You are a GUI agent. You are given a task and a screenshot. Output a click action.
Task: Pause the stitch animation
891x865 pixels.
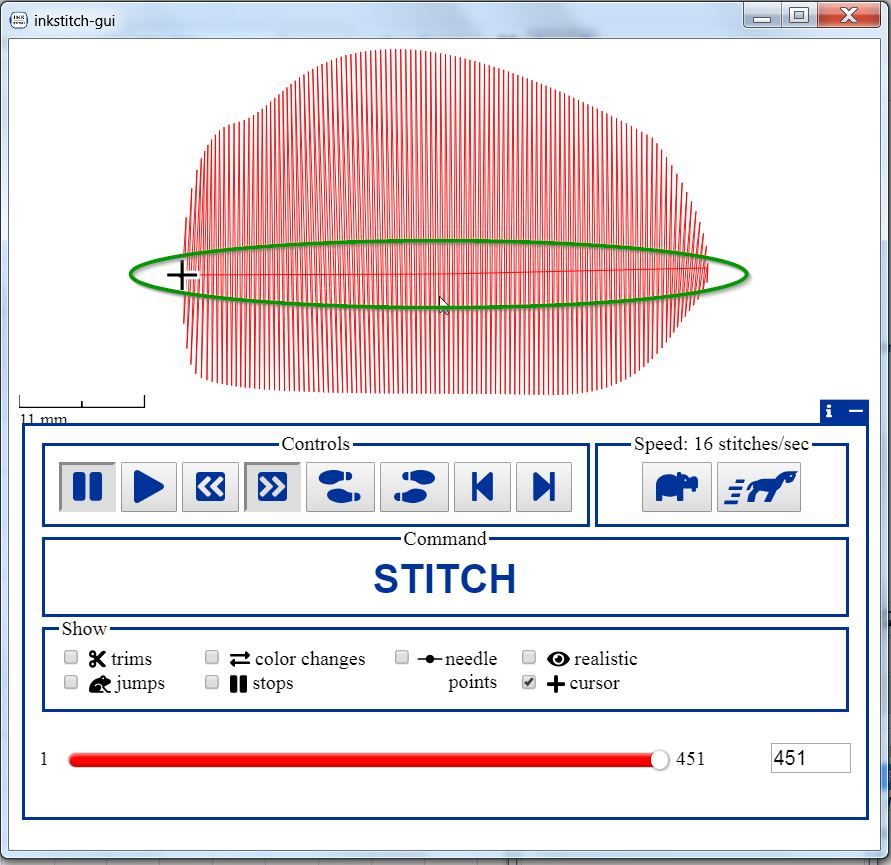pyautogui.click(x=88, y=487)
